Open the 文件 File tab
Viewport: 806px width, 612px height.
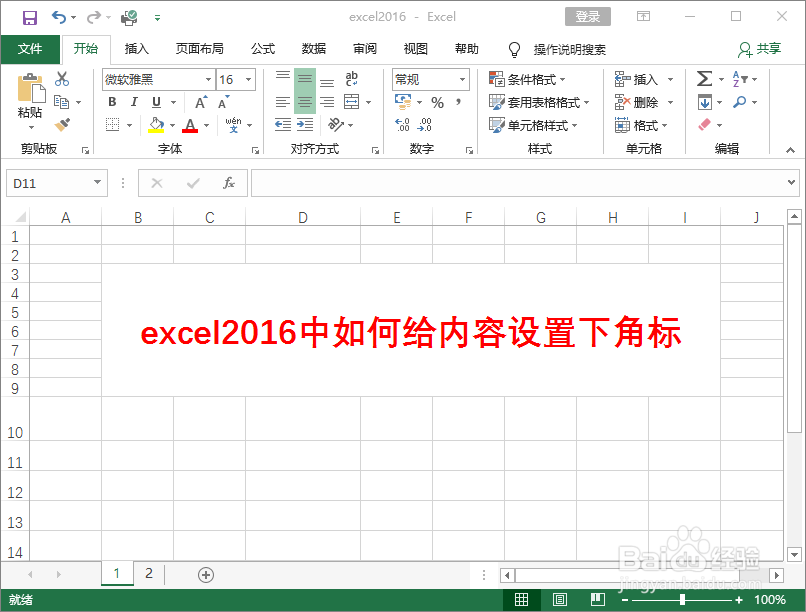(x=30, y=49)
